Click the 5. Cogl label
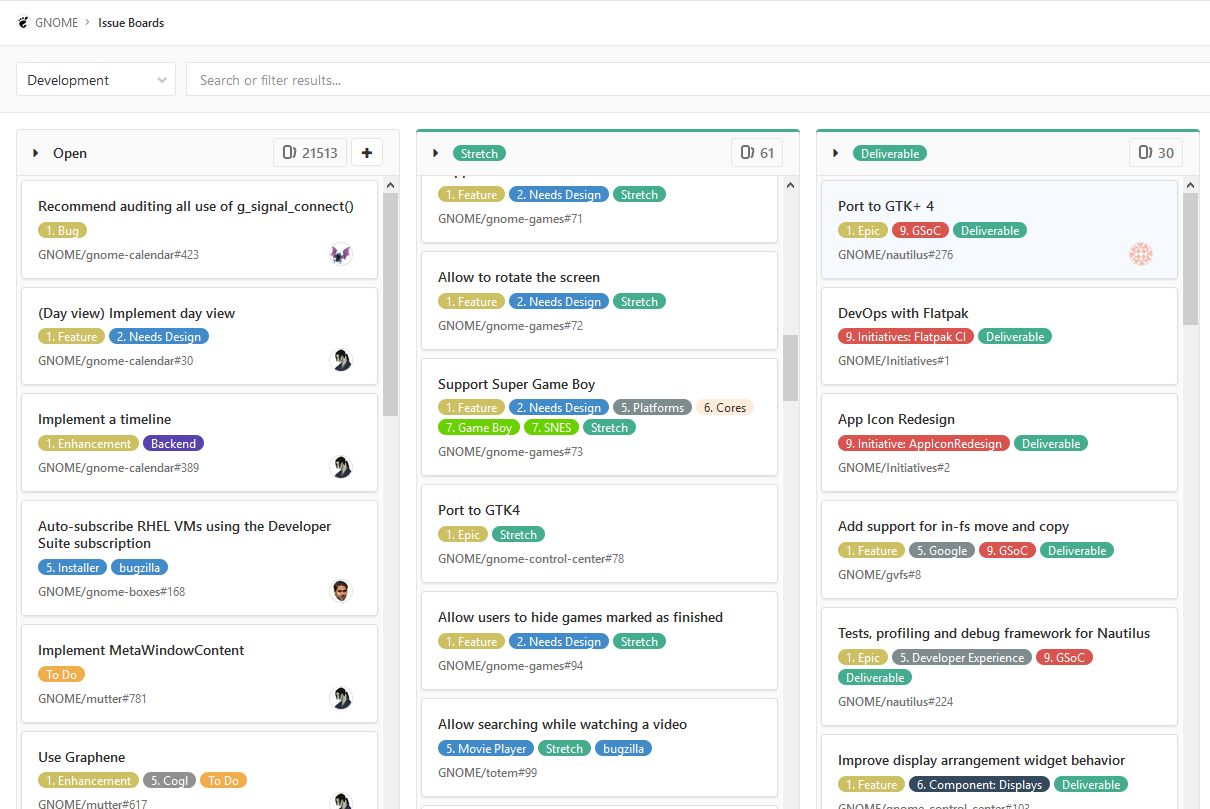This screenshot has width=1210, height=809. pyautogui.click(x=169, y=780)
